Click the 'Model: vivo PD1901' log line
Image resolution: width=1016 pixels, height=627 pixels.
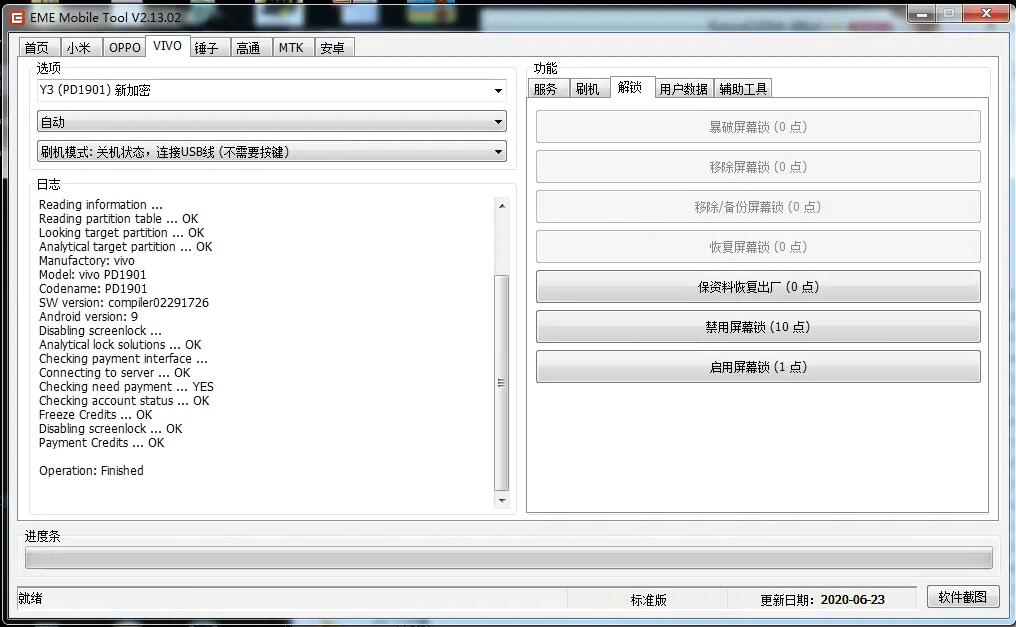pyautogui.click(x=93, y=275)
